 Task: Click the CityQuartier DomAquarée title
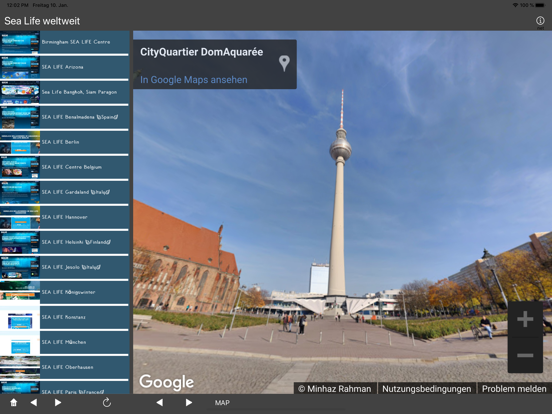[x=201, y=52]
